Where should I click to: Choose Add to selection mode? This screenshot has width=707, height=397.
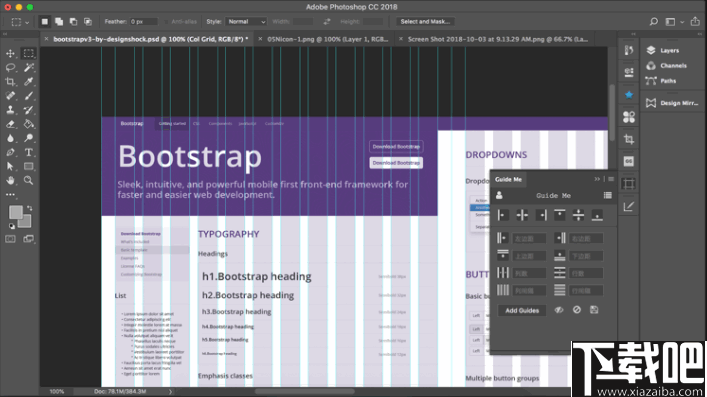pos(59,22)
